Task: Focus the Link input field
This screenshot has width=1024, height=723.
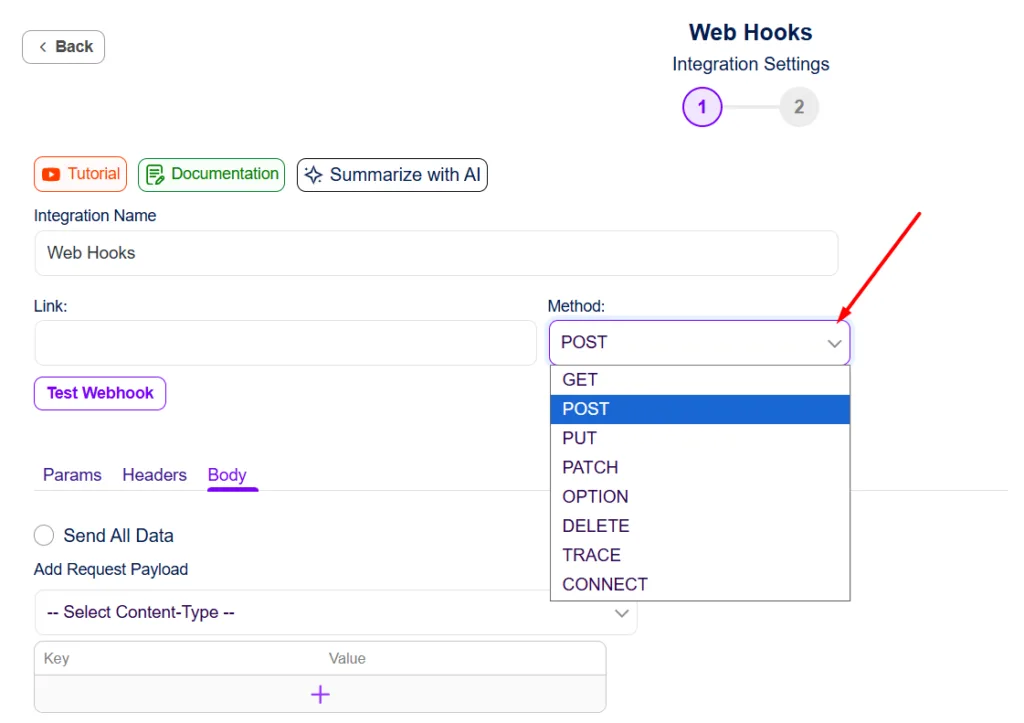Action: coord(285,343)
